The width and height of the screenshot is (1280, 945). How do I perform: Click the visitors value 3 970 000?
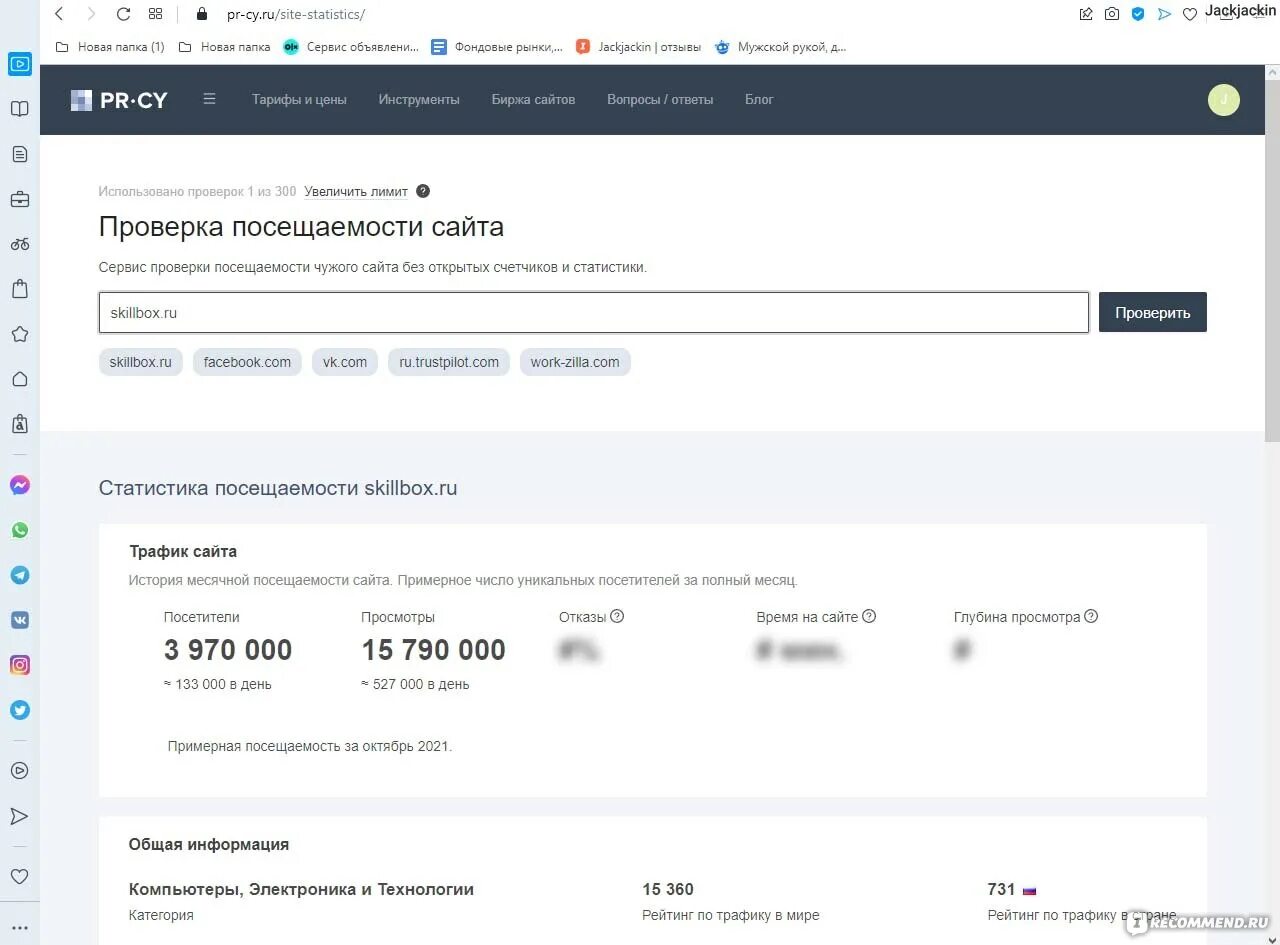228,650
